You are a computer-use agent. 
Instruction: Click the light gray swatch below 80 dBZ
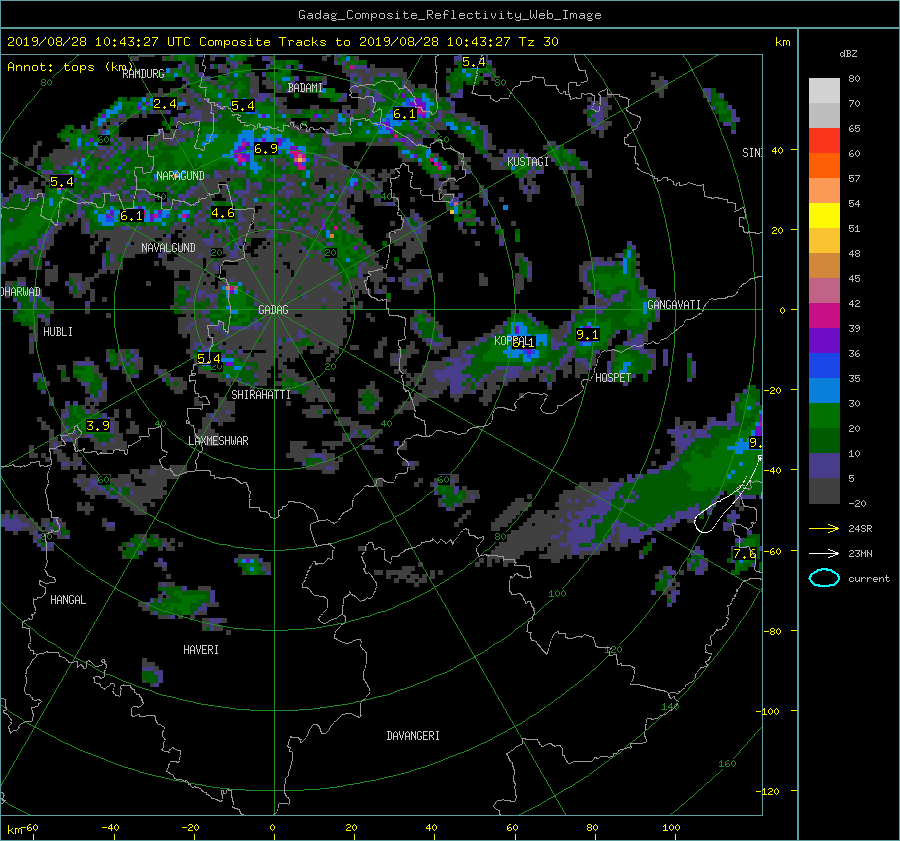tap(824, 91)
